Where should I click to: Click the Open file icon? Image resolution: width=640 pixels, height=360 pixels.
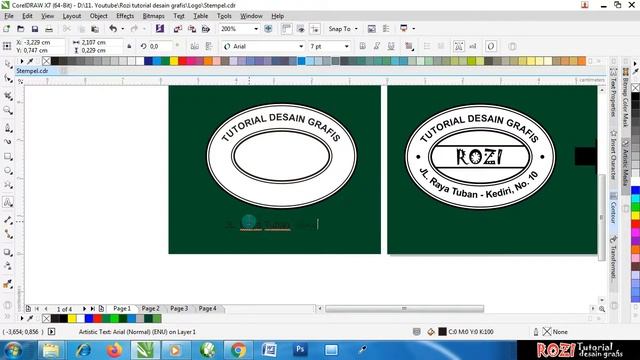click(x=20, y=29)
